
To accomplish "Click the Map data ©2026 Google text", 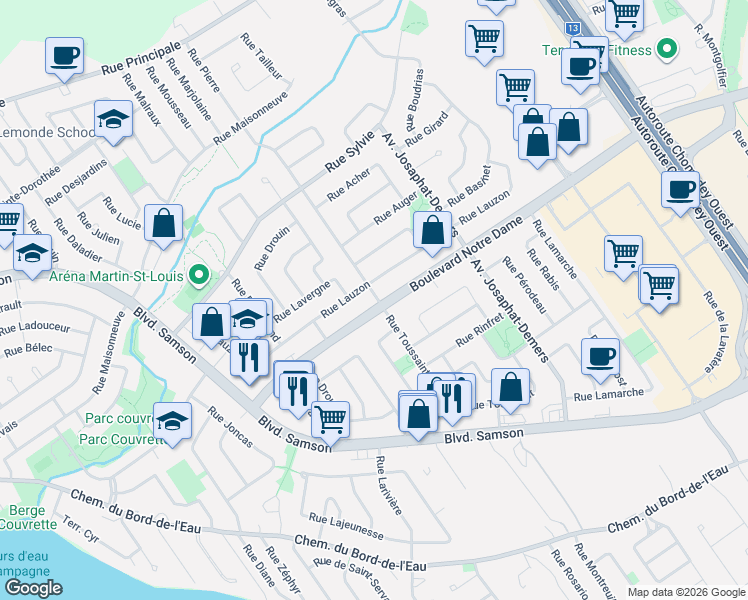I will click(x=686, y=592).
